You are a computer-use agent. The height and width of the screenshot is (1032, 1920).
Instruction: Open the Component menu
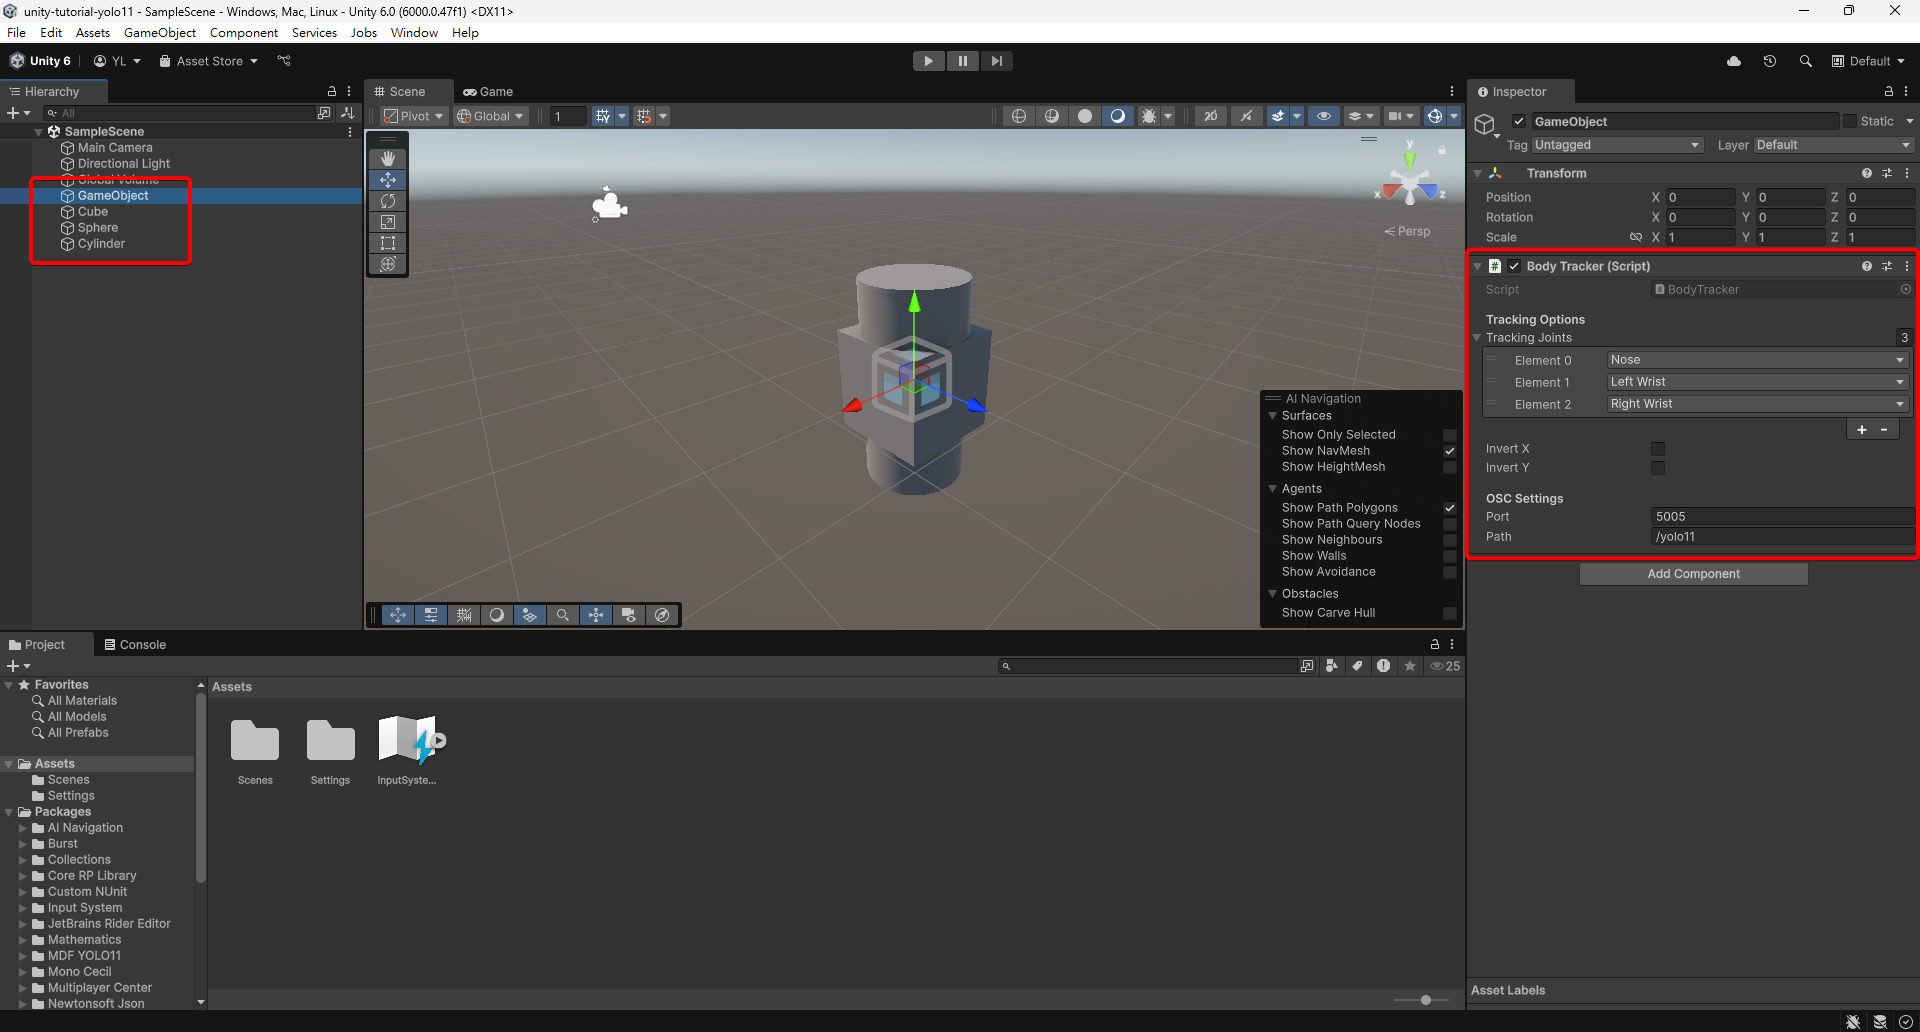coord(243,33)
